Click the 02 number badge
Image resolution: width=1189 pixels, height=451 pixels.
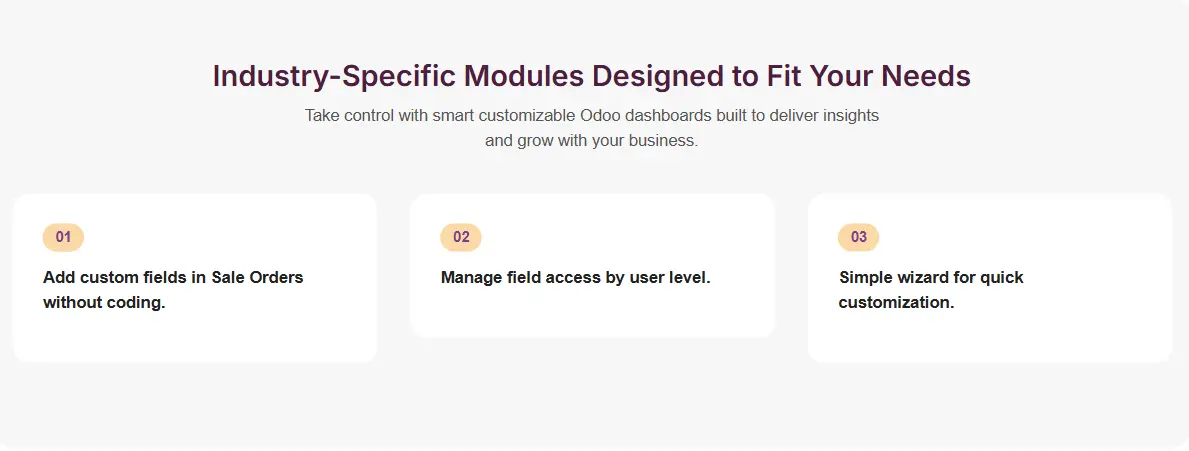point(461,237)
